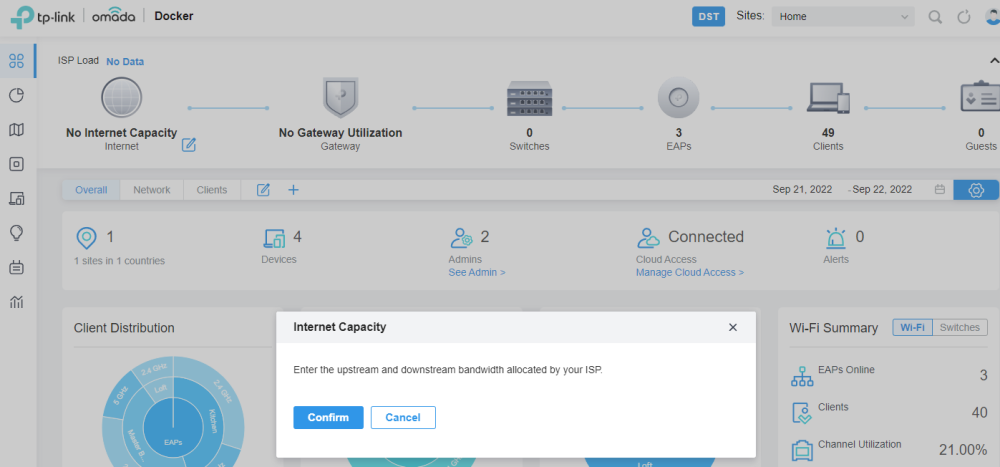1000x467 pixels.
Task: Open the user account avatar
Action: pyautogui.click(x=992, y=17)
